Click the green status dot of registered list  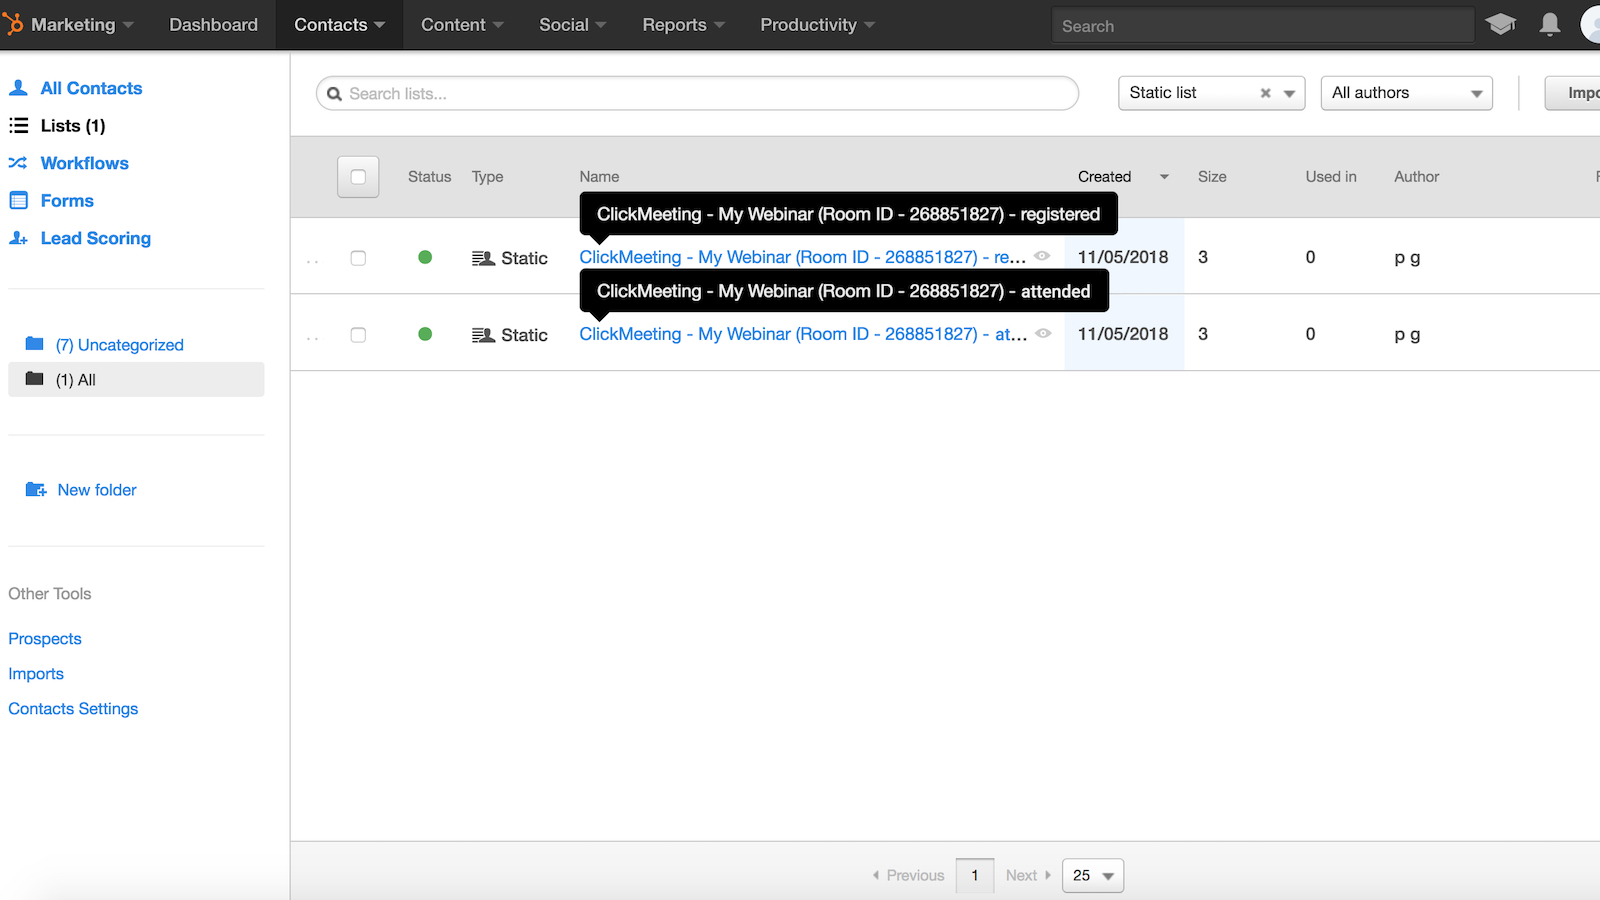coord(425,257)
